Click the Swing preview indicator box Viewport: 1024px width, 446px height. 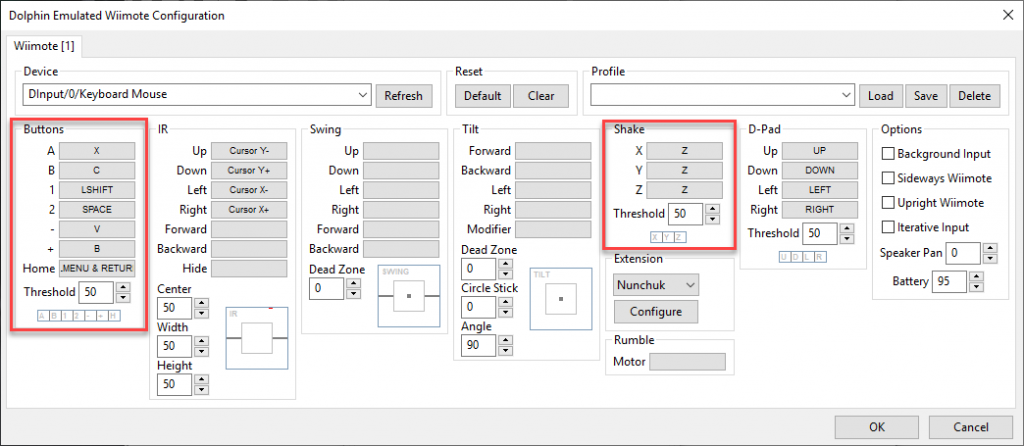(408, 295)
